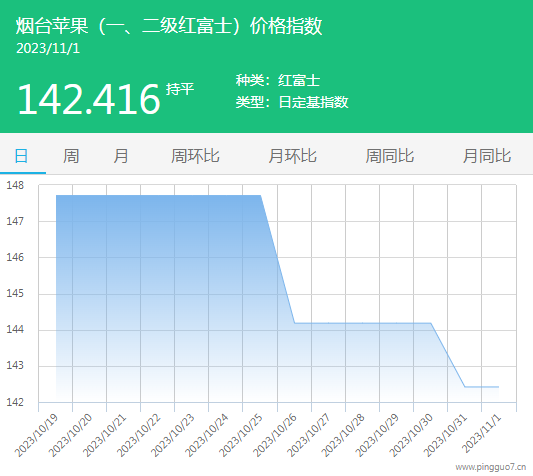Click the 种类: 红富士 label
Image resolution: width=533 pixels, height=476 pixels.
click(278, 81)
